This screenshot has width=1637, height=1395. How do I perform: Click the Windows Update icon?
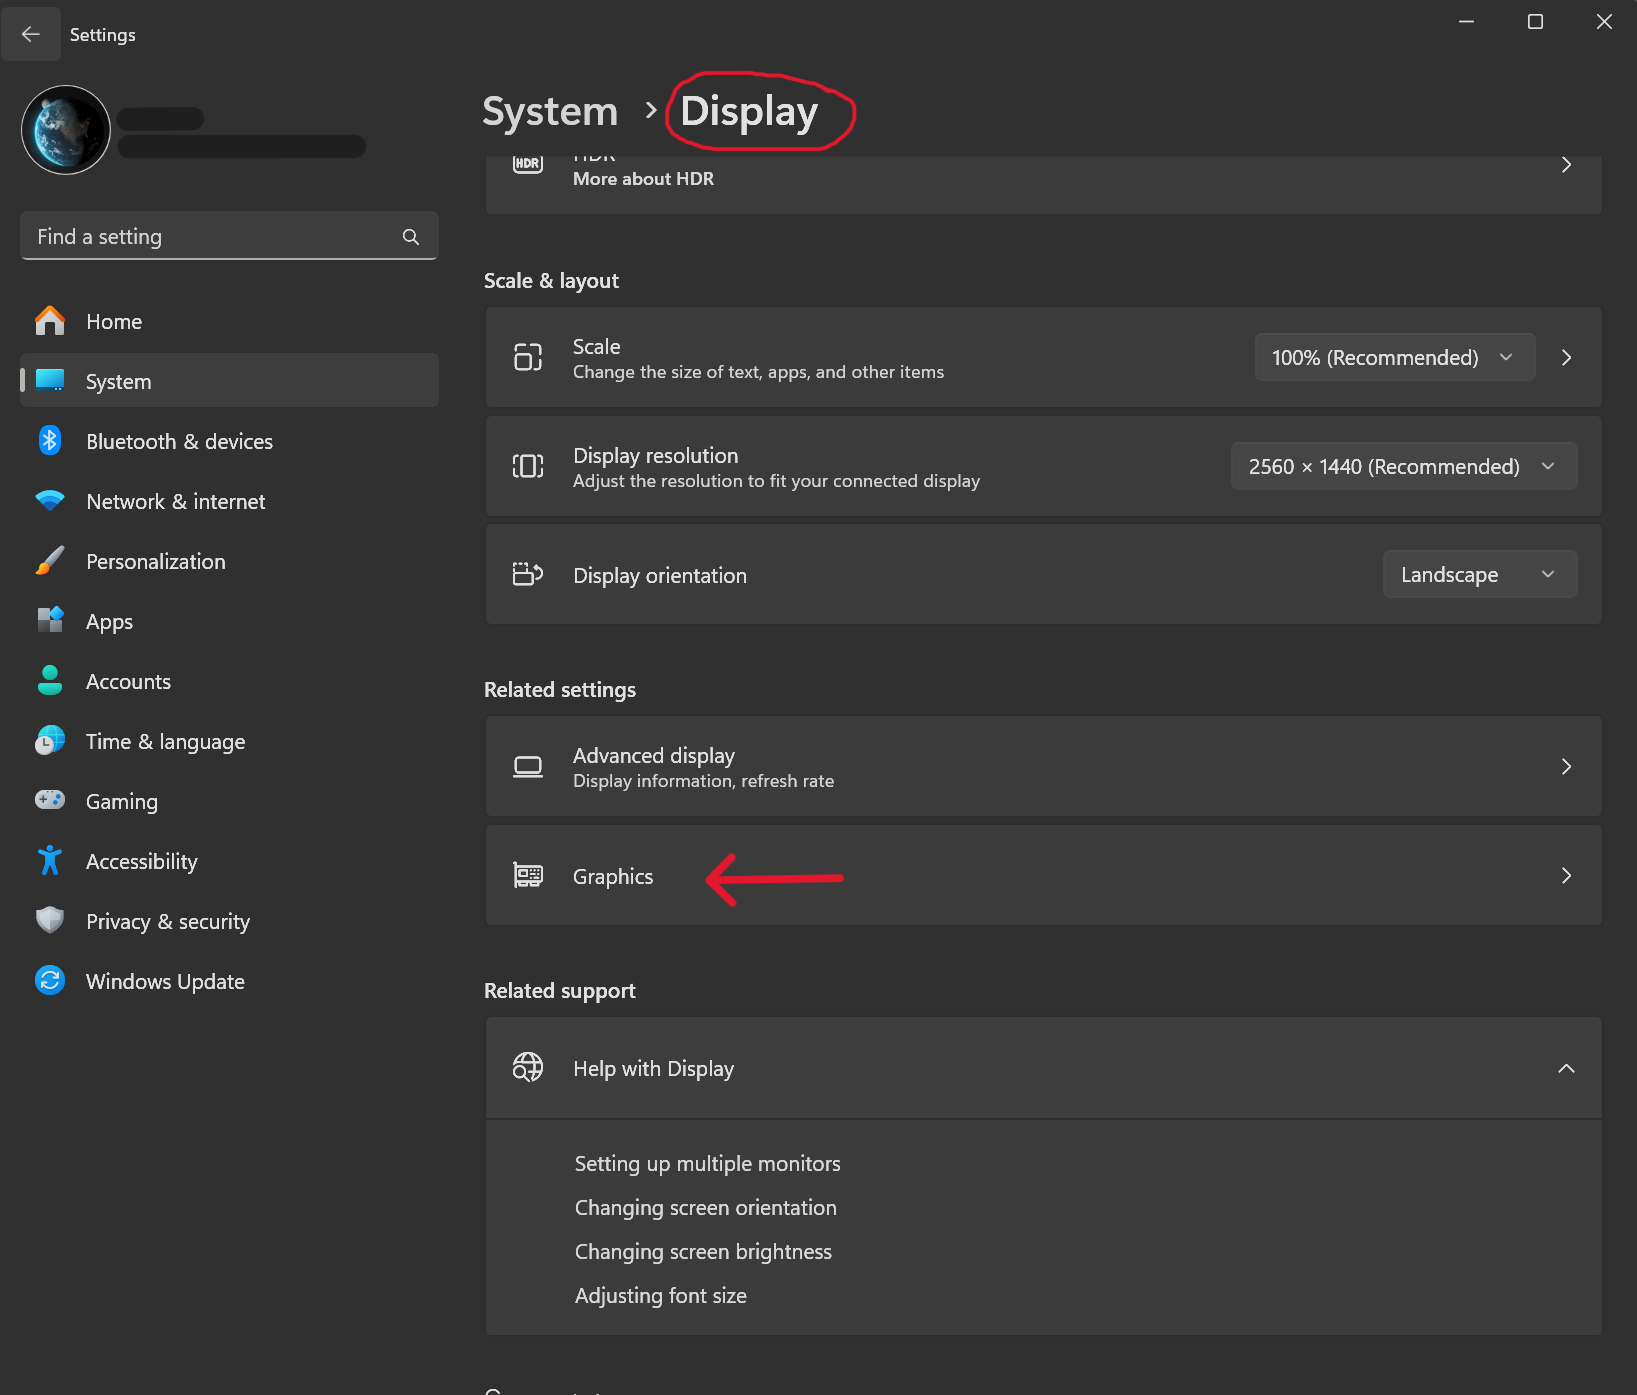tap(49, 980)
